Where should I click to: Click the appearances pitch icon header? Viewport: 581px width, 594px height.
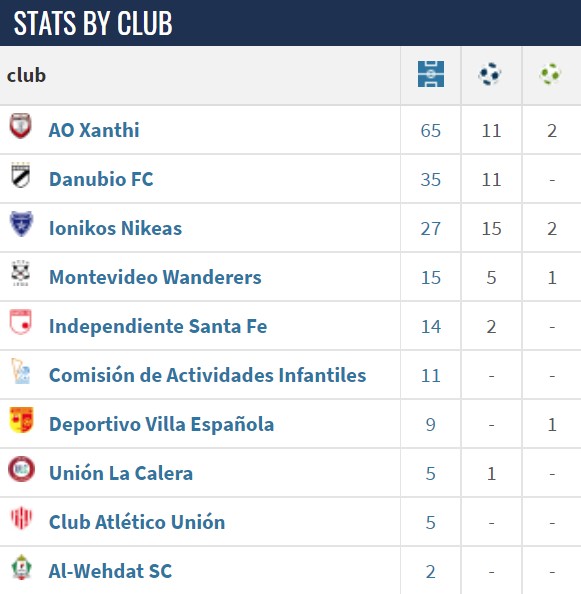pyautogui.click(x=431, y=74)
